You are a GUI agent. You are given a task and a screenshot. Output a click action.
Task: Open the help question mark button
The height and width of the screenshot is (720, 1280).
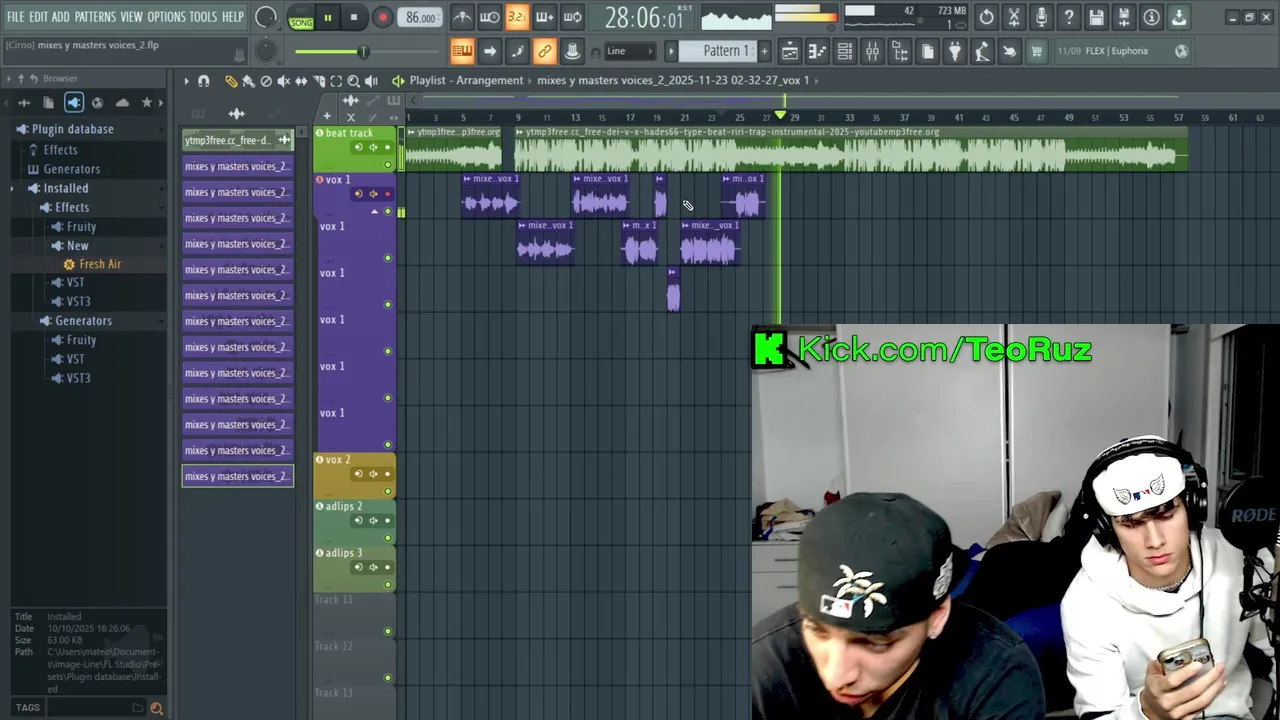[1069, 17]
